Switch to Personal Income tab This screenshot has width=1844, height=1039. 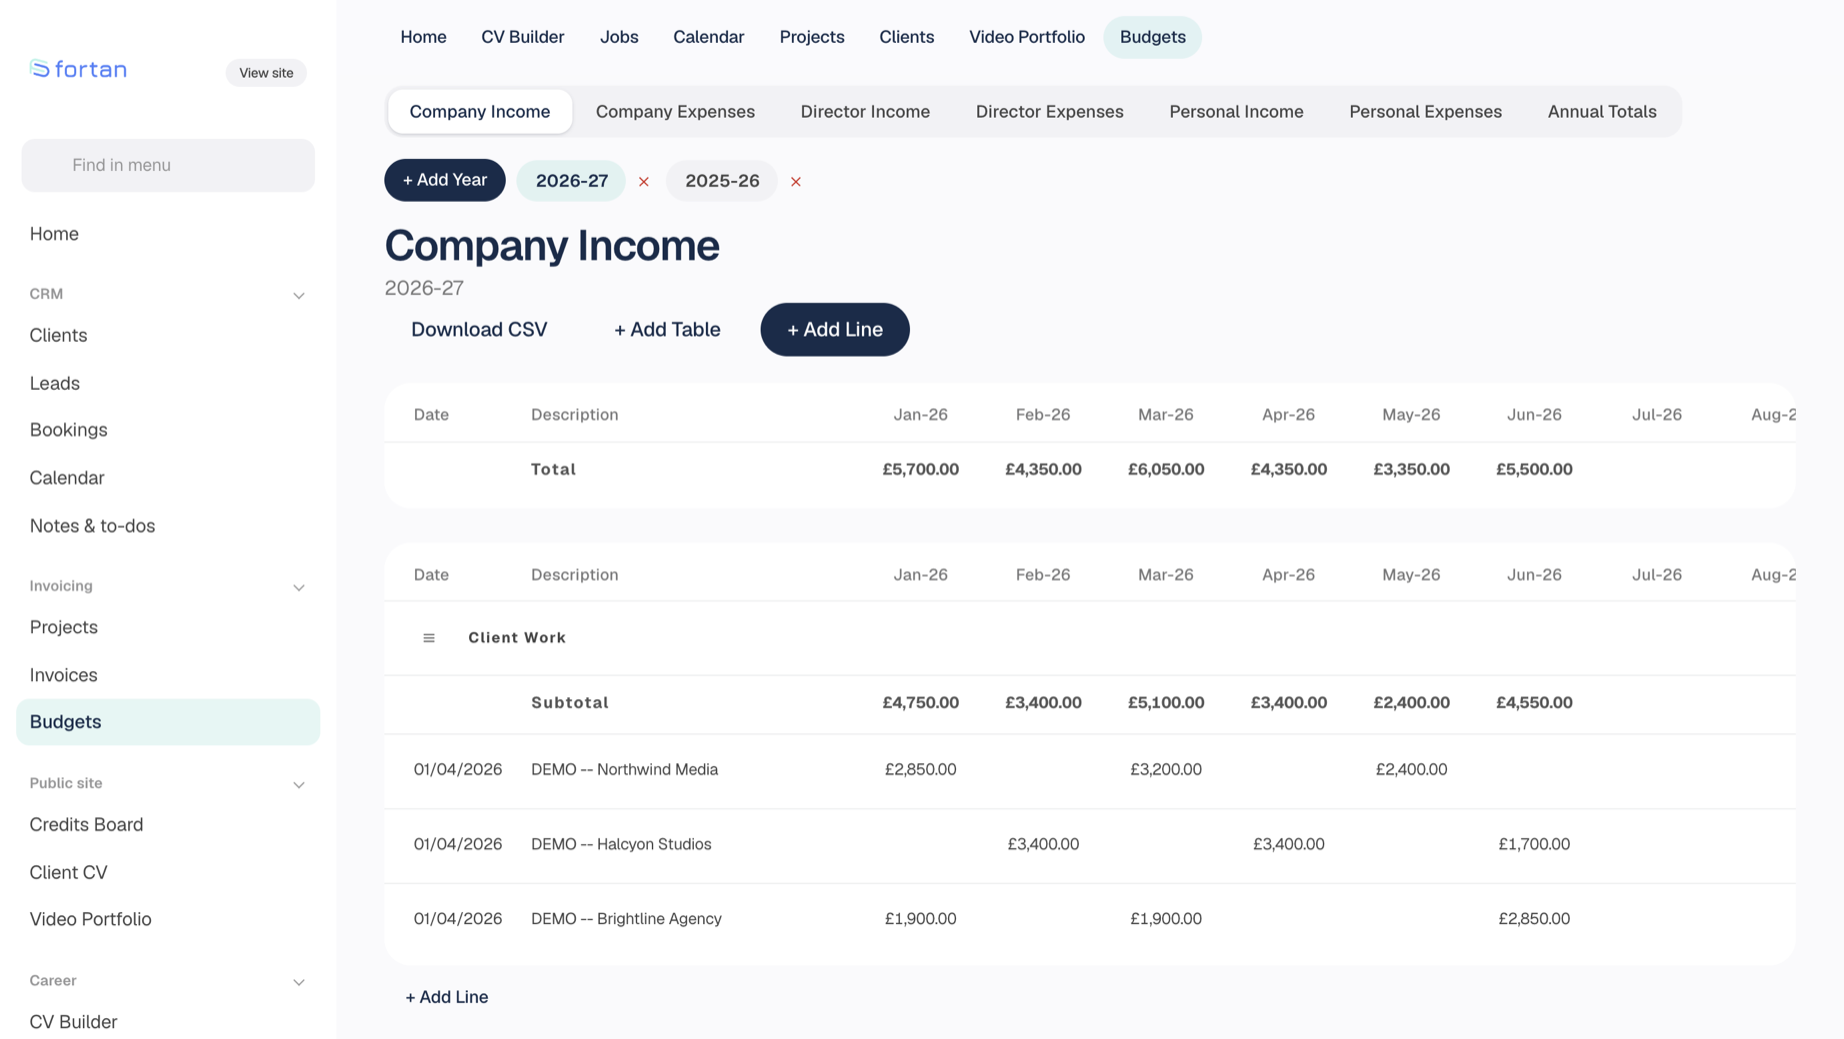(1236, 111)
